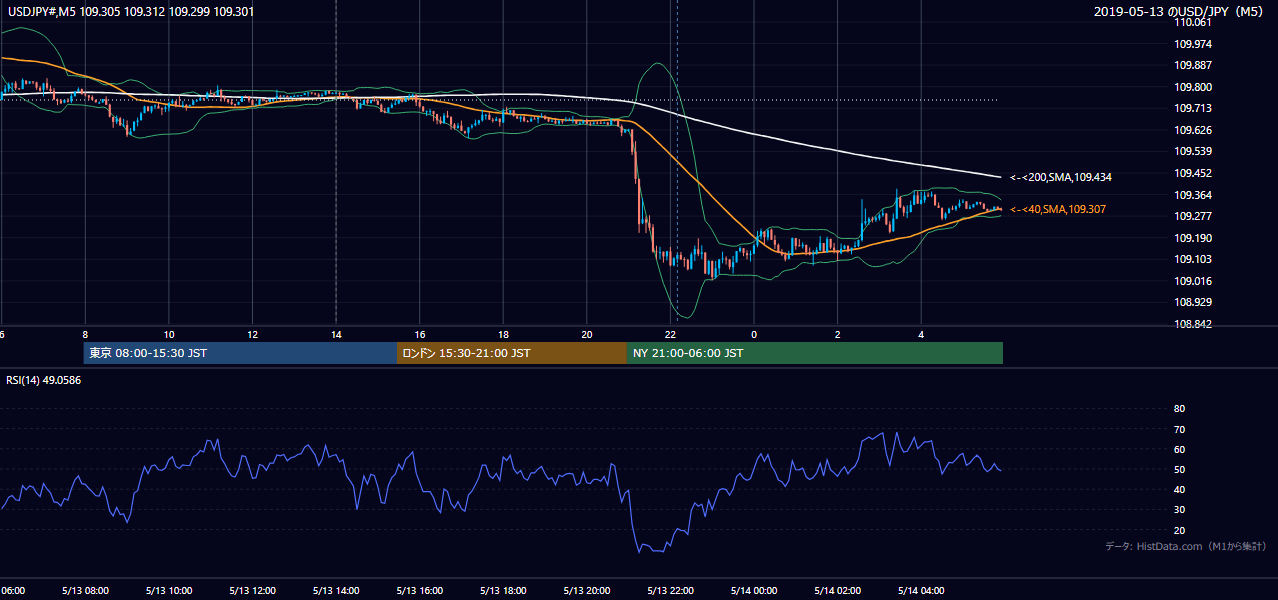Click RSI scale level 50

tap(1179, 469)
